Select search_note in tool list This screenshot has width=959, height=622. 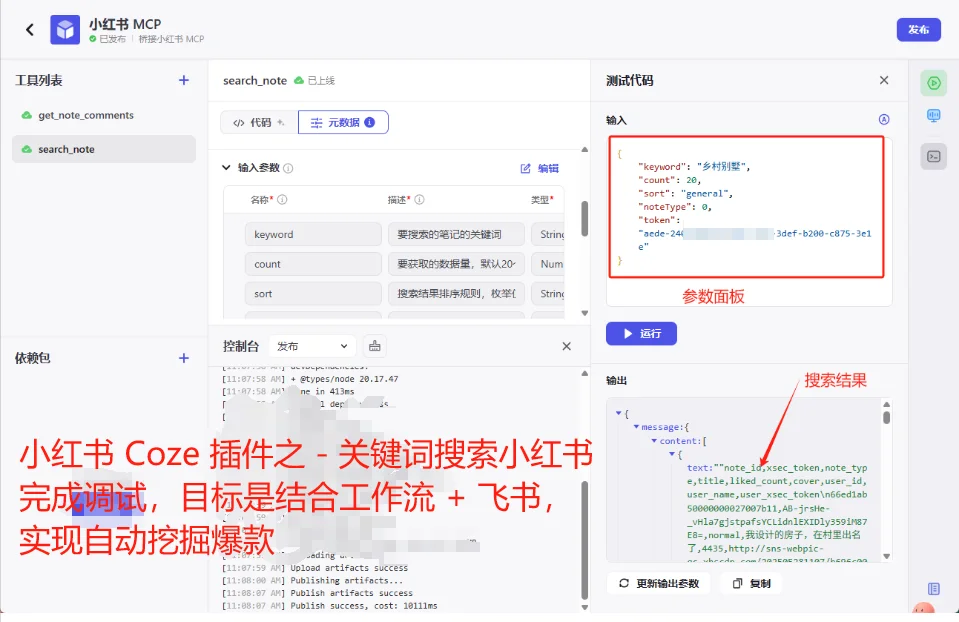pos(104,149)
